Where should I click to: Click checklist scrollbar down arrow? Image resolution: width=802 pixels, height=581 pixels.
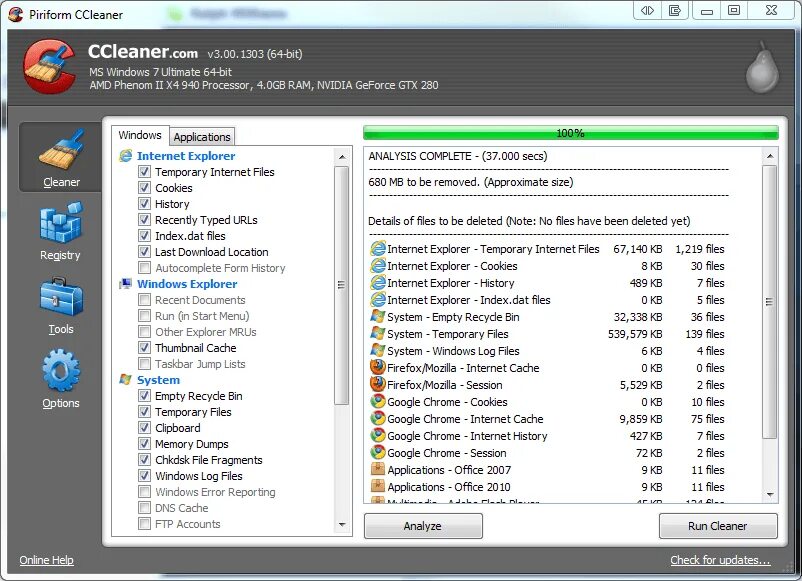point(342,525)
